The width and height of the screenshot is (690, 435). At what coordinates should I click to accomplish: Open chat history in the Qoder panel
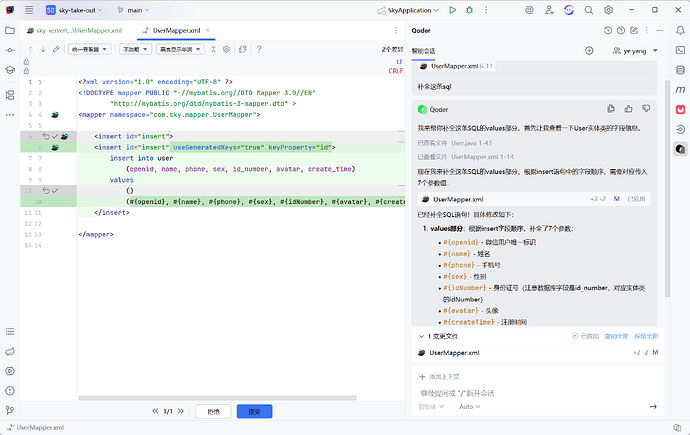[608, 30]
